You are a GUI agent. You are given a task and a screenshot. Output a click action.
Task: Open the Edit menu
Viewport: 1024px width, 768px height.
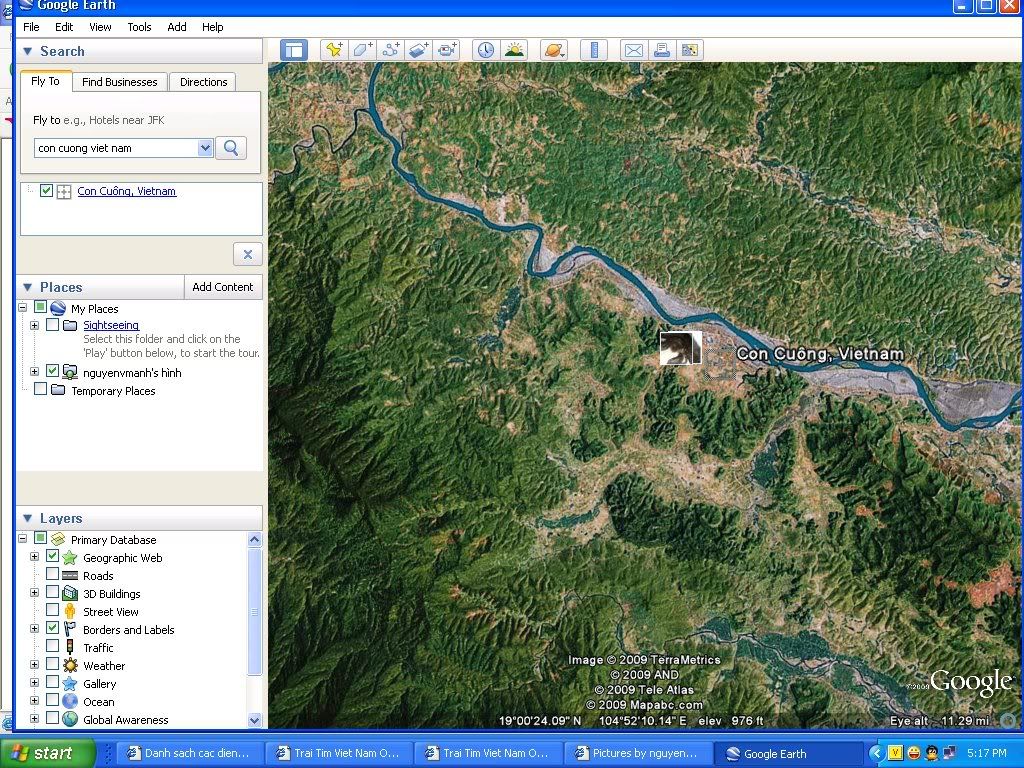64,27
